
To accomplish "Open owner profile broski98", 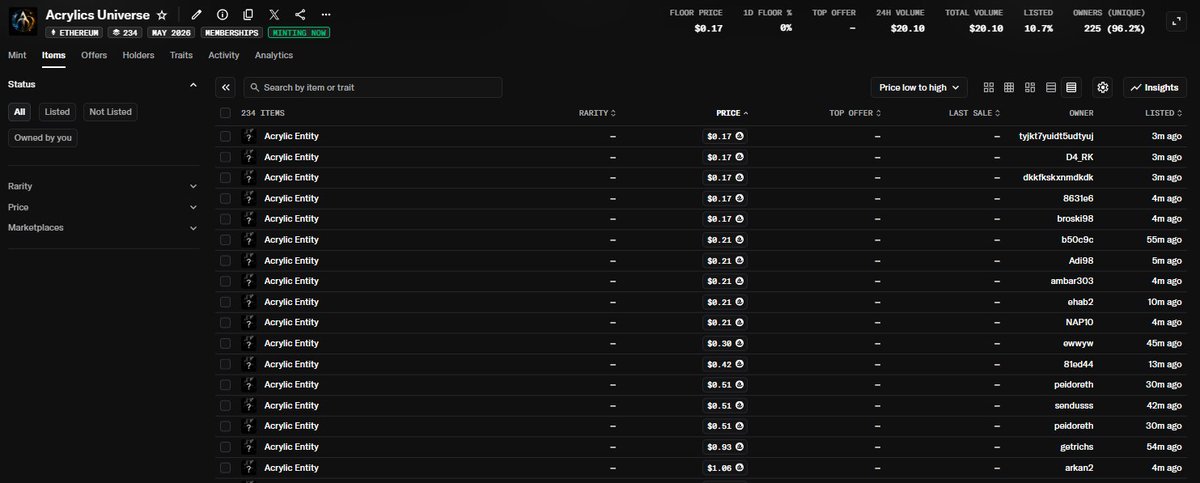I will (x=1075, y=219).
